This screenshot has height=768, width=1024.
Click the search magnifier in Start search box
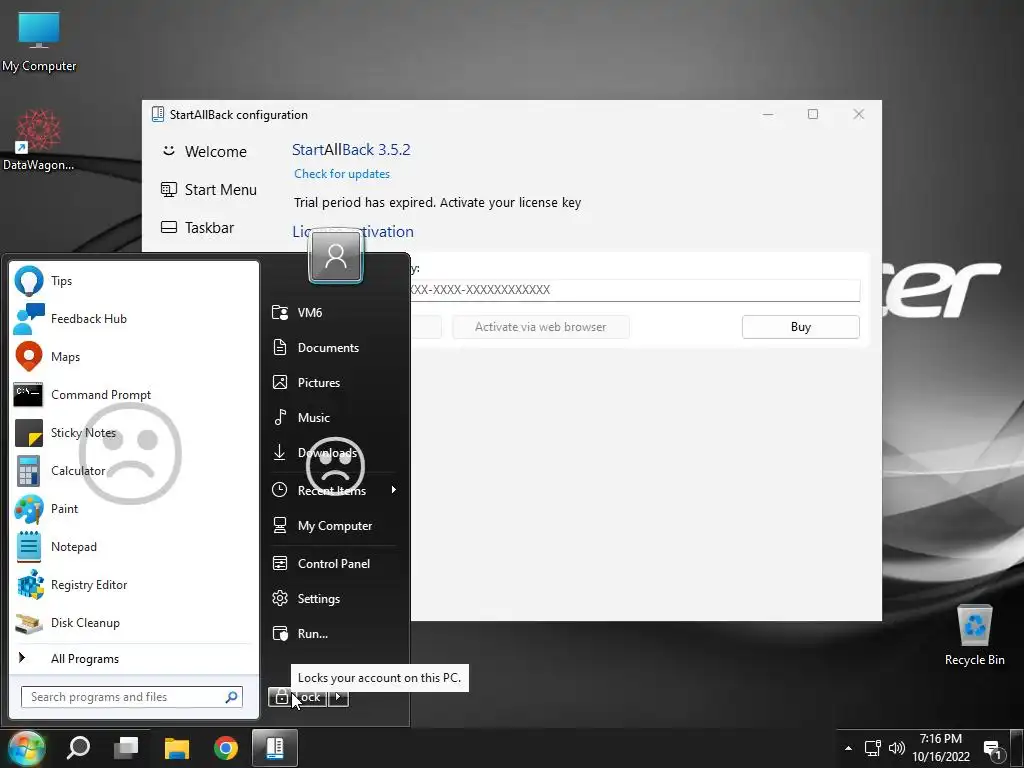(x=231, y=697)
